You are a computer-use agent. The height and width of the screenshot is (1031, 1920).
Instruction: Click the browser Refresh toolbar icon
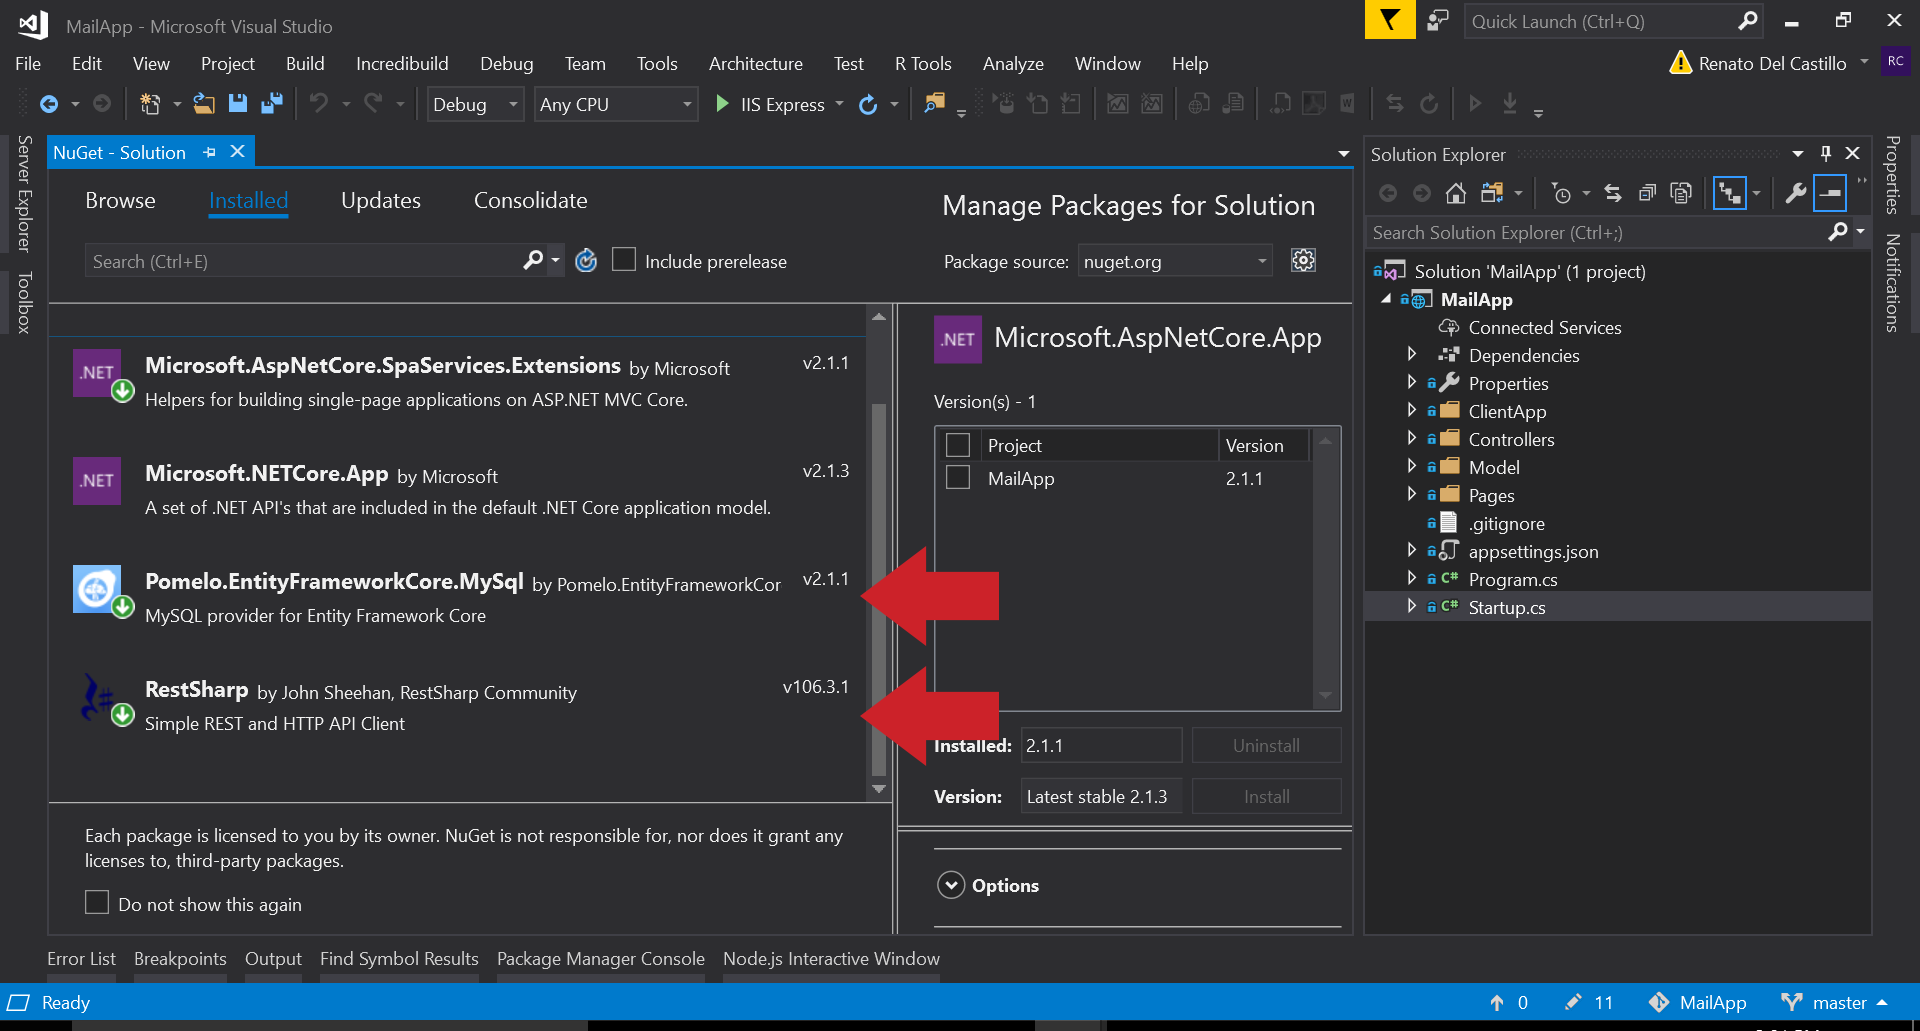pyautogui.click(x=868, y=104)
